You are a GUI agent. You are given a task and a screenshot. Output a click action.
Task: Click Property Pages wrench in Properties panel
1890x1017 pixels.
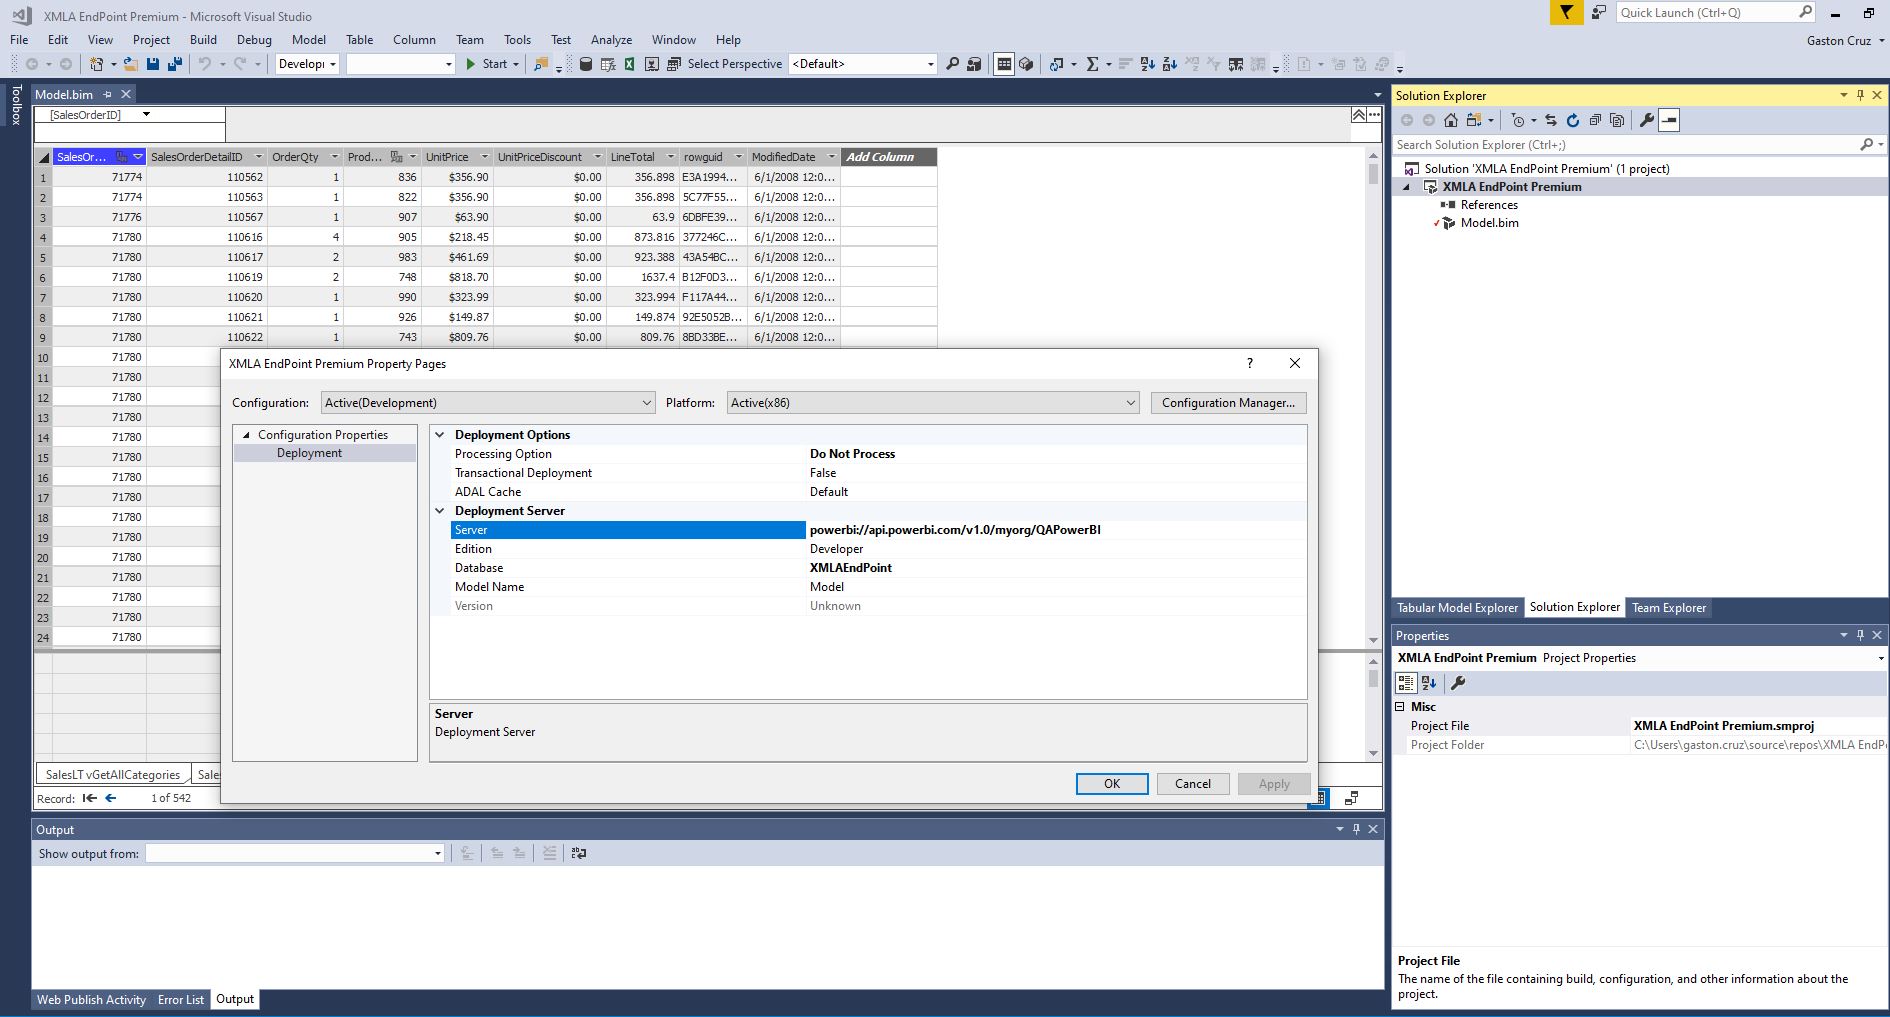1458,683
